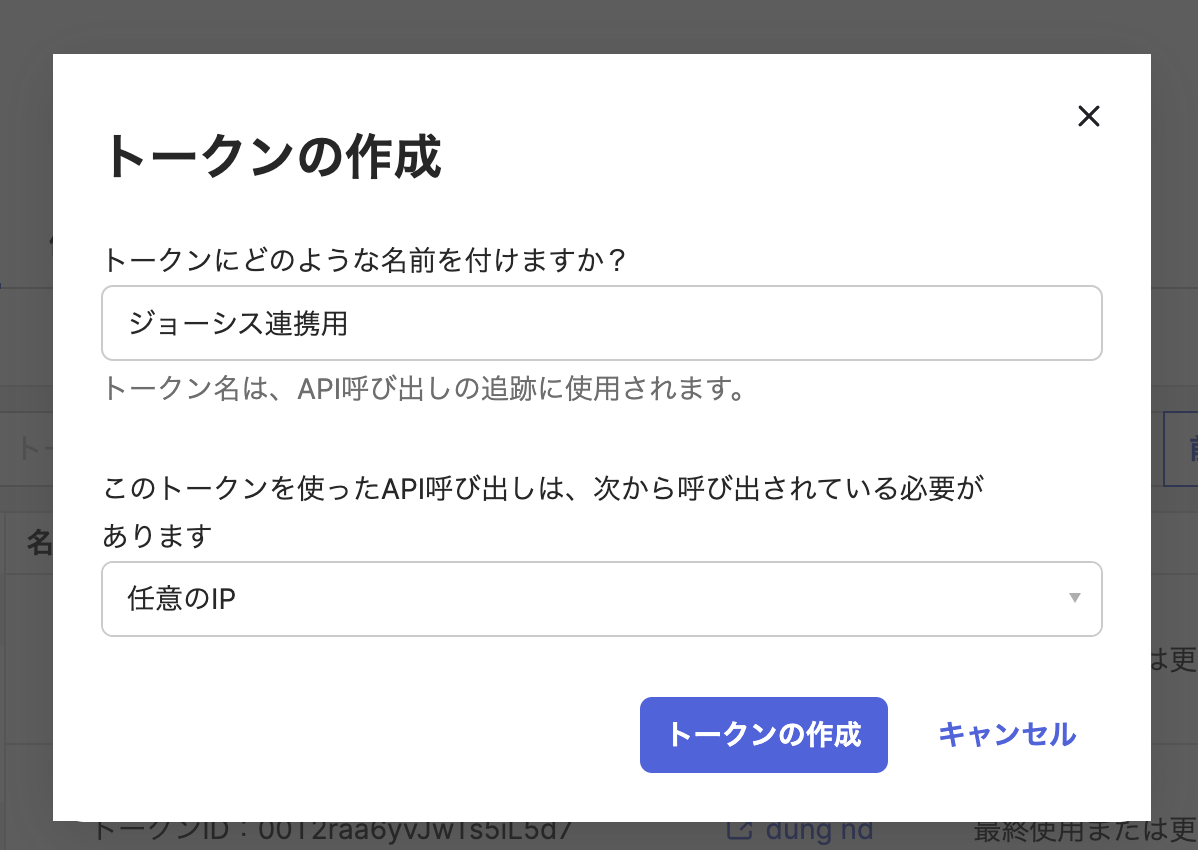Click the outlined button at right edge
Viewport: 1198px width, 850px height.
pos(1181,448)
